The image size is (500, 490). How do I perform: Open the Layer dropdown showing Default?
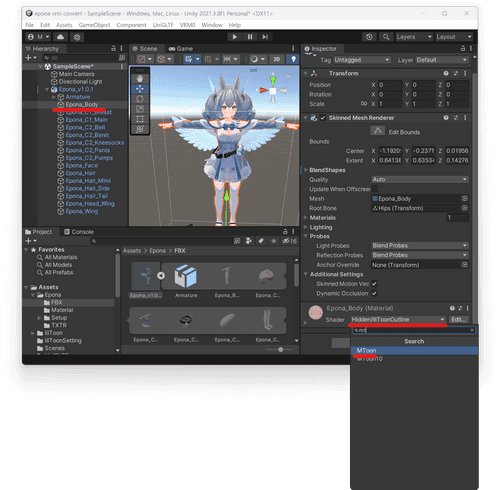pos(442,60)
